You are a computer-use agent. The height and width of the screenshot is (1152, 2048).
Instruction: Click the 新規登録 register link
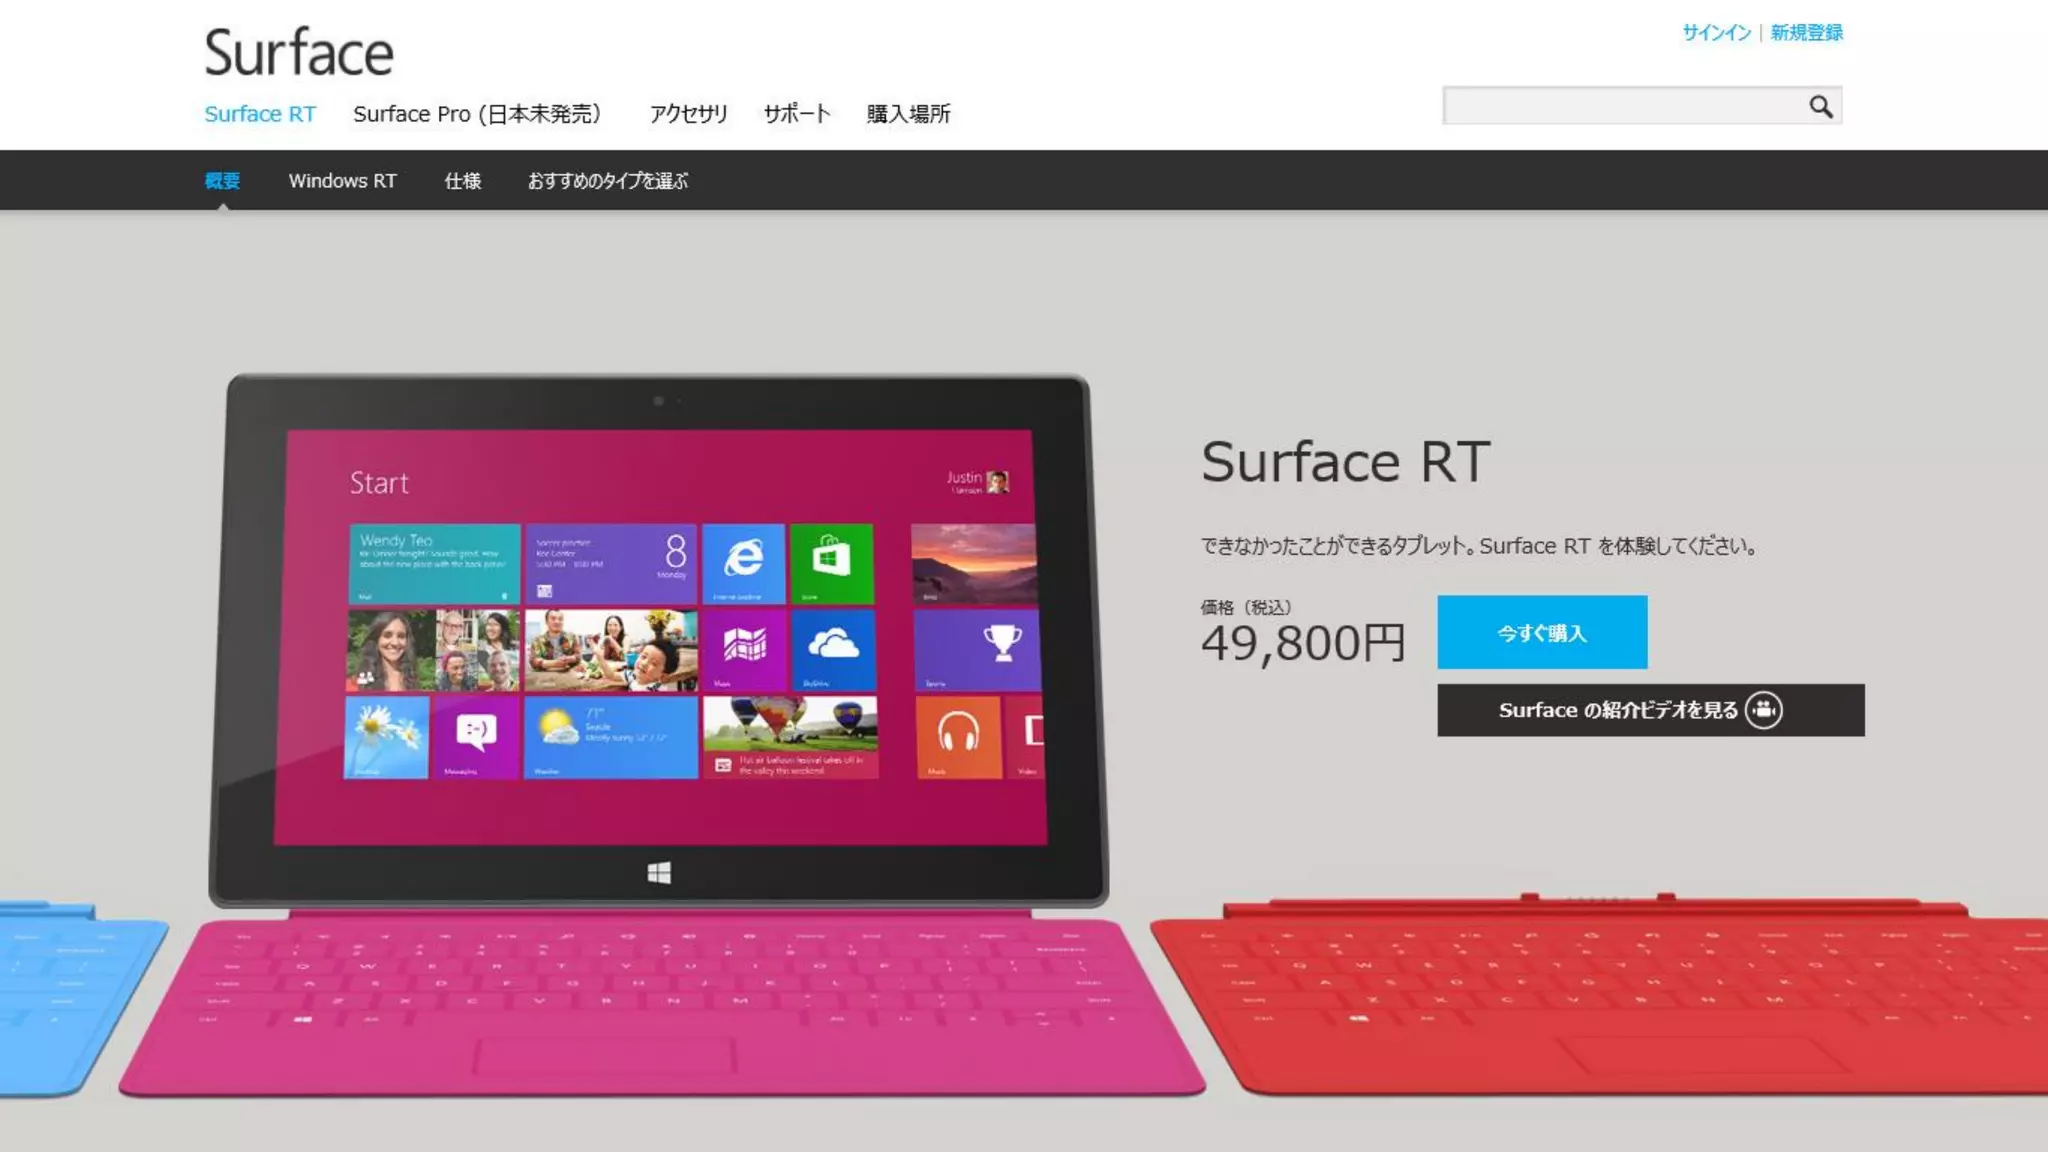[x=1806, y=33]
